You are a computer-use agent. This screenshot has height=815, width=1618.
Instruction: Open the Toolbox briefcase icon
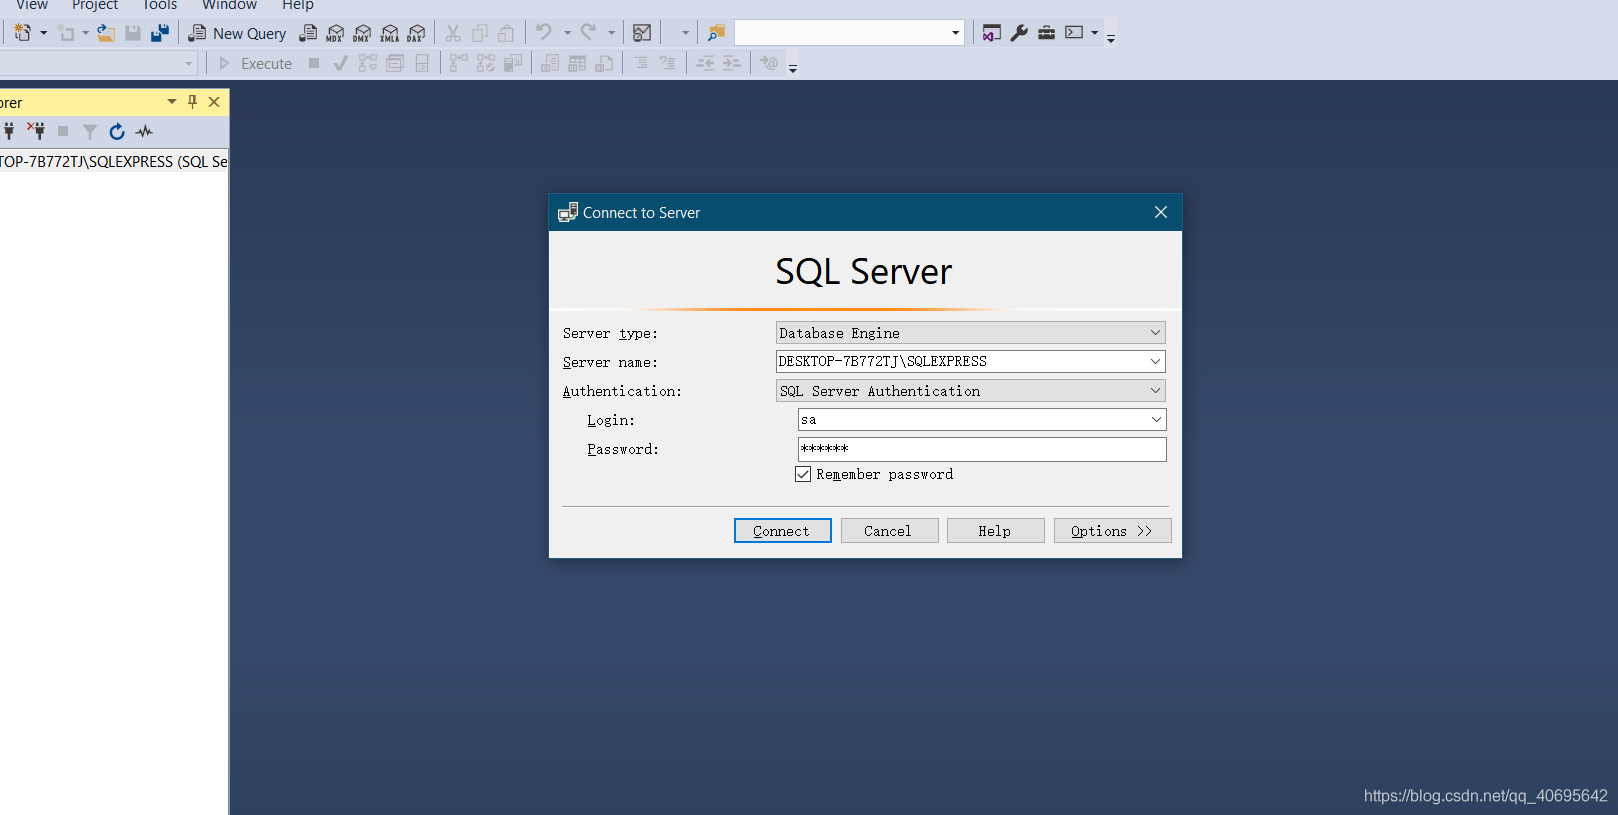(x=1046, y=33)
